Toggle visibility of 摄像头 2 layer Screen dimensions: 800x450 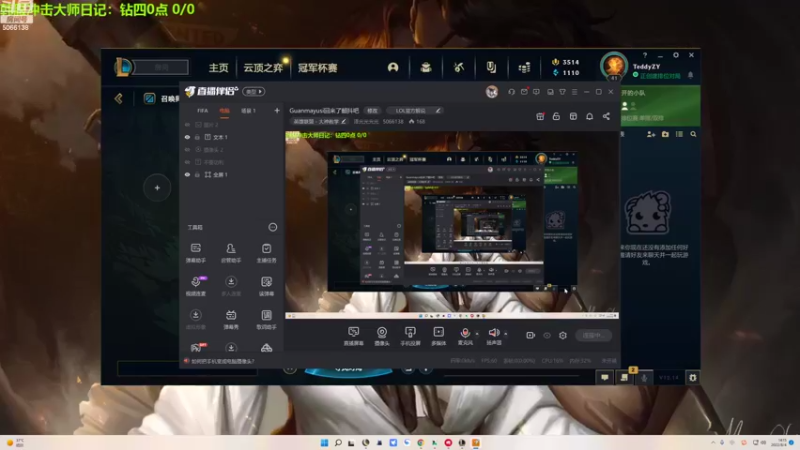[x=187, y=149]
